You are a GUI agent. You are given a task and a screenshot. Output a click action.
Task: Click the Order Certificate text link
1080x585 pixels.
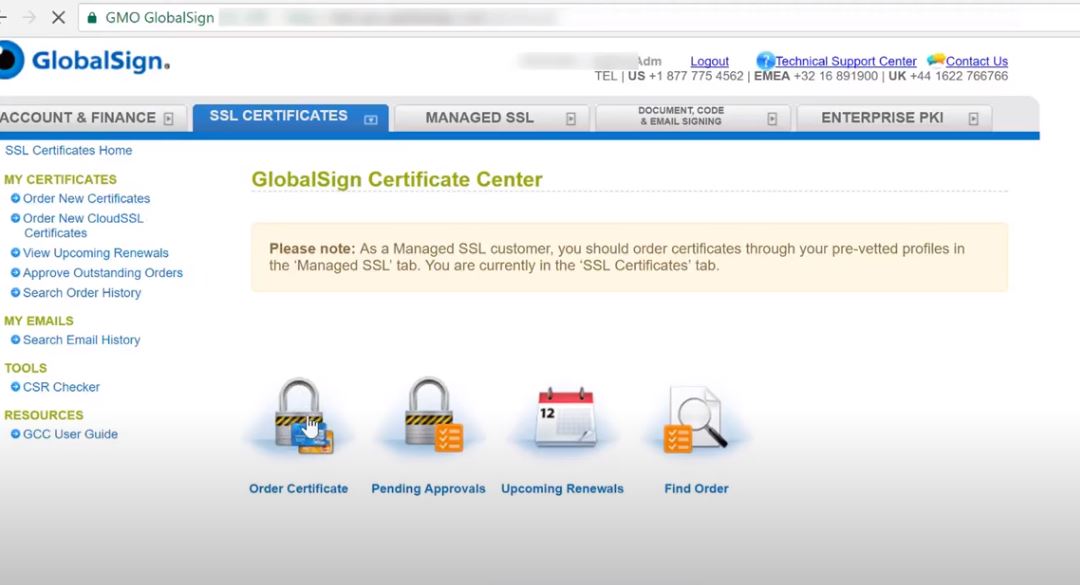click(x=298, y=489)
